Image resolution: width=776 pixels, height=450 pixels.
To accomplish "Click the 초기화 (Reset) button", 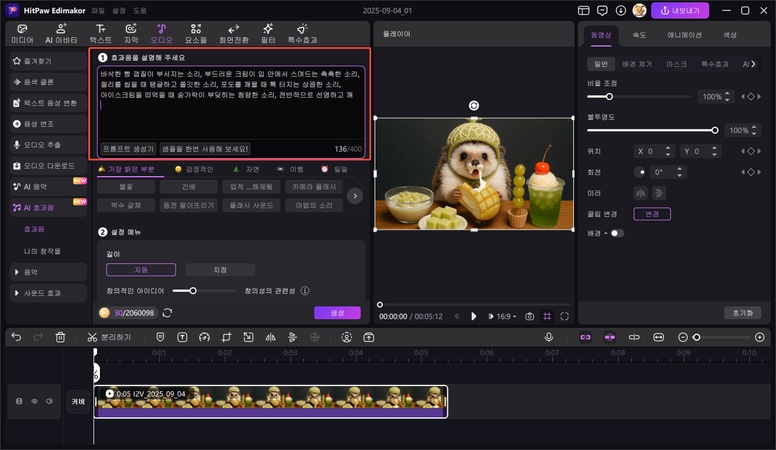I will 743,313.
